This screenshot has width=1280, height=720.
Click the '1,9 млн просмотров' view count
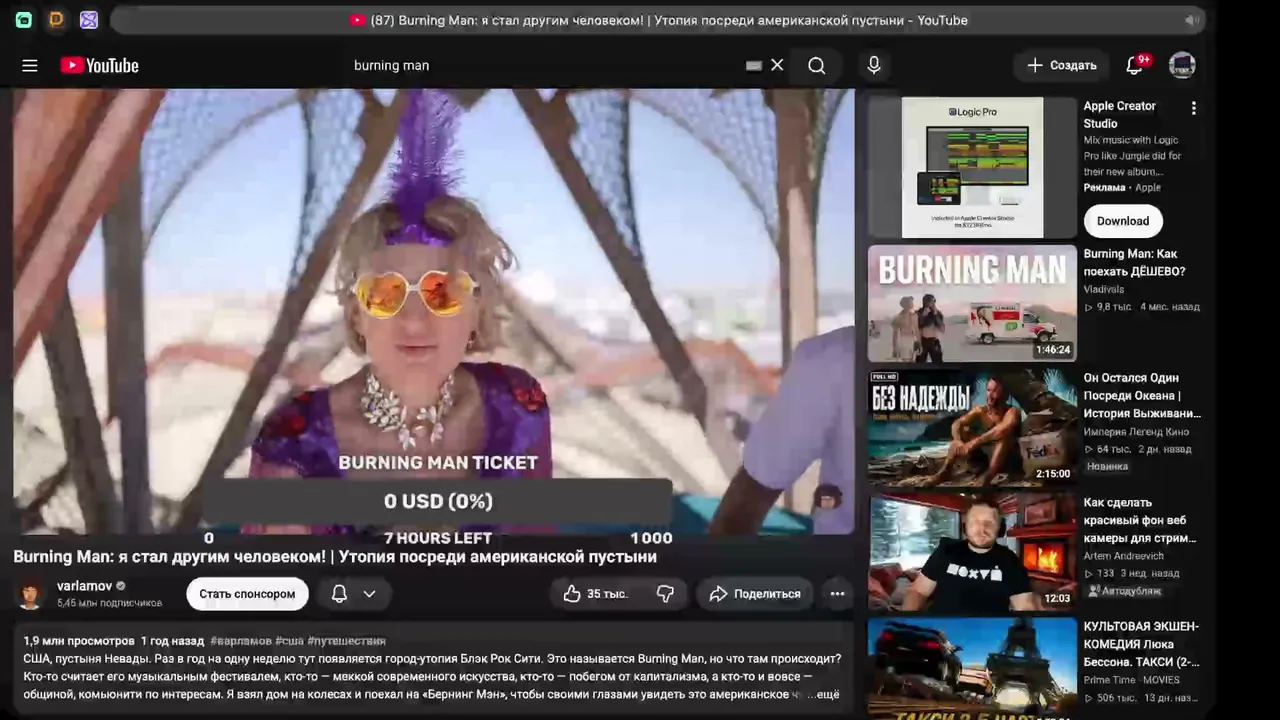pos(79,641)
